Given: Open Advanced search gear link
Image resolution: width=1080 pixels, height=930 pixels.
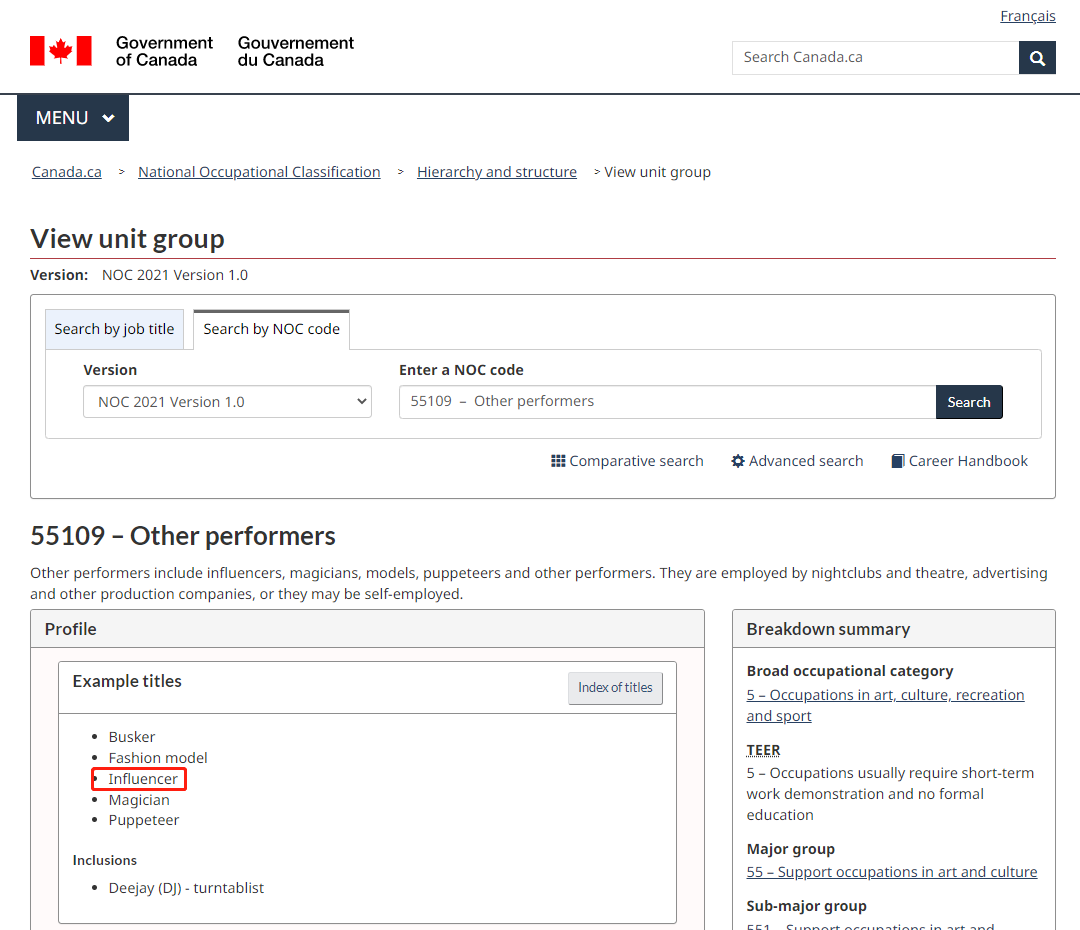Looking at the screenshot, I should coord(797,461).
